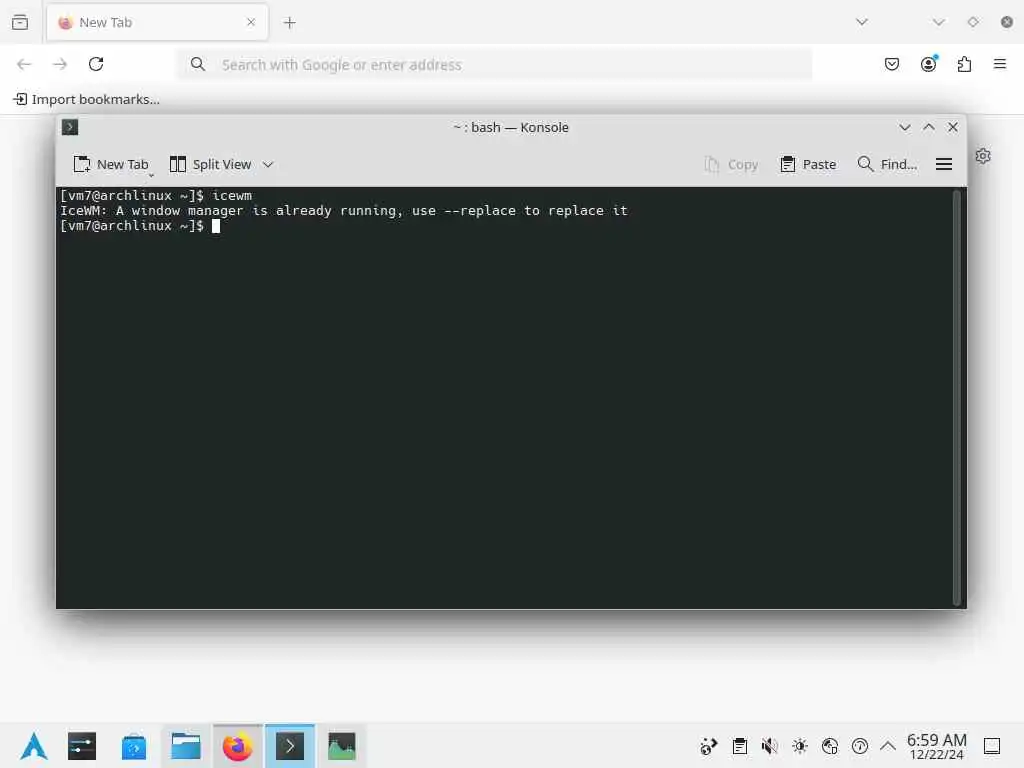Click Show Desktop button on panel
Image resolution: width=1024 pixels, height=768 pixels.
(x=992, y=746)
